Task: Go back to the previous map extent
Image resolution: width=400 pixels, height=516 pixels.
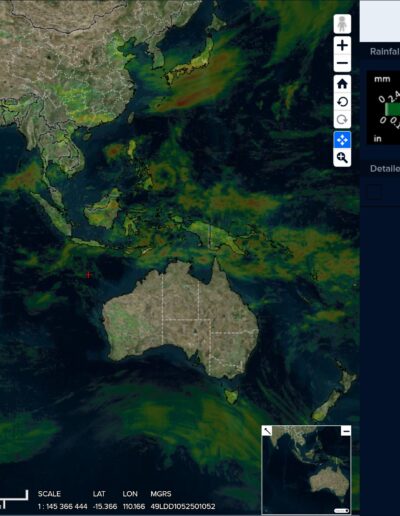Action: coord(342,102)
